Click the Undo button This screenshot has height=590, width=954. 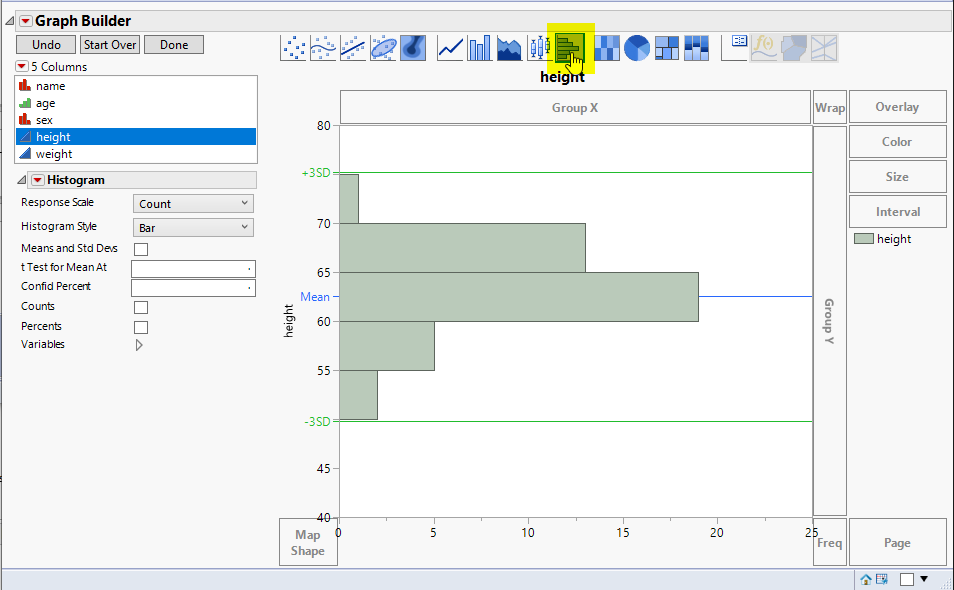click(46, 44)
